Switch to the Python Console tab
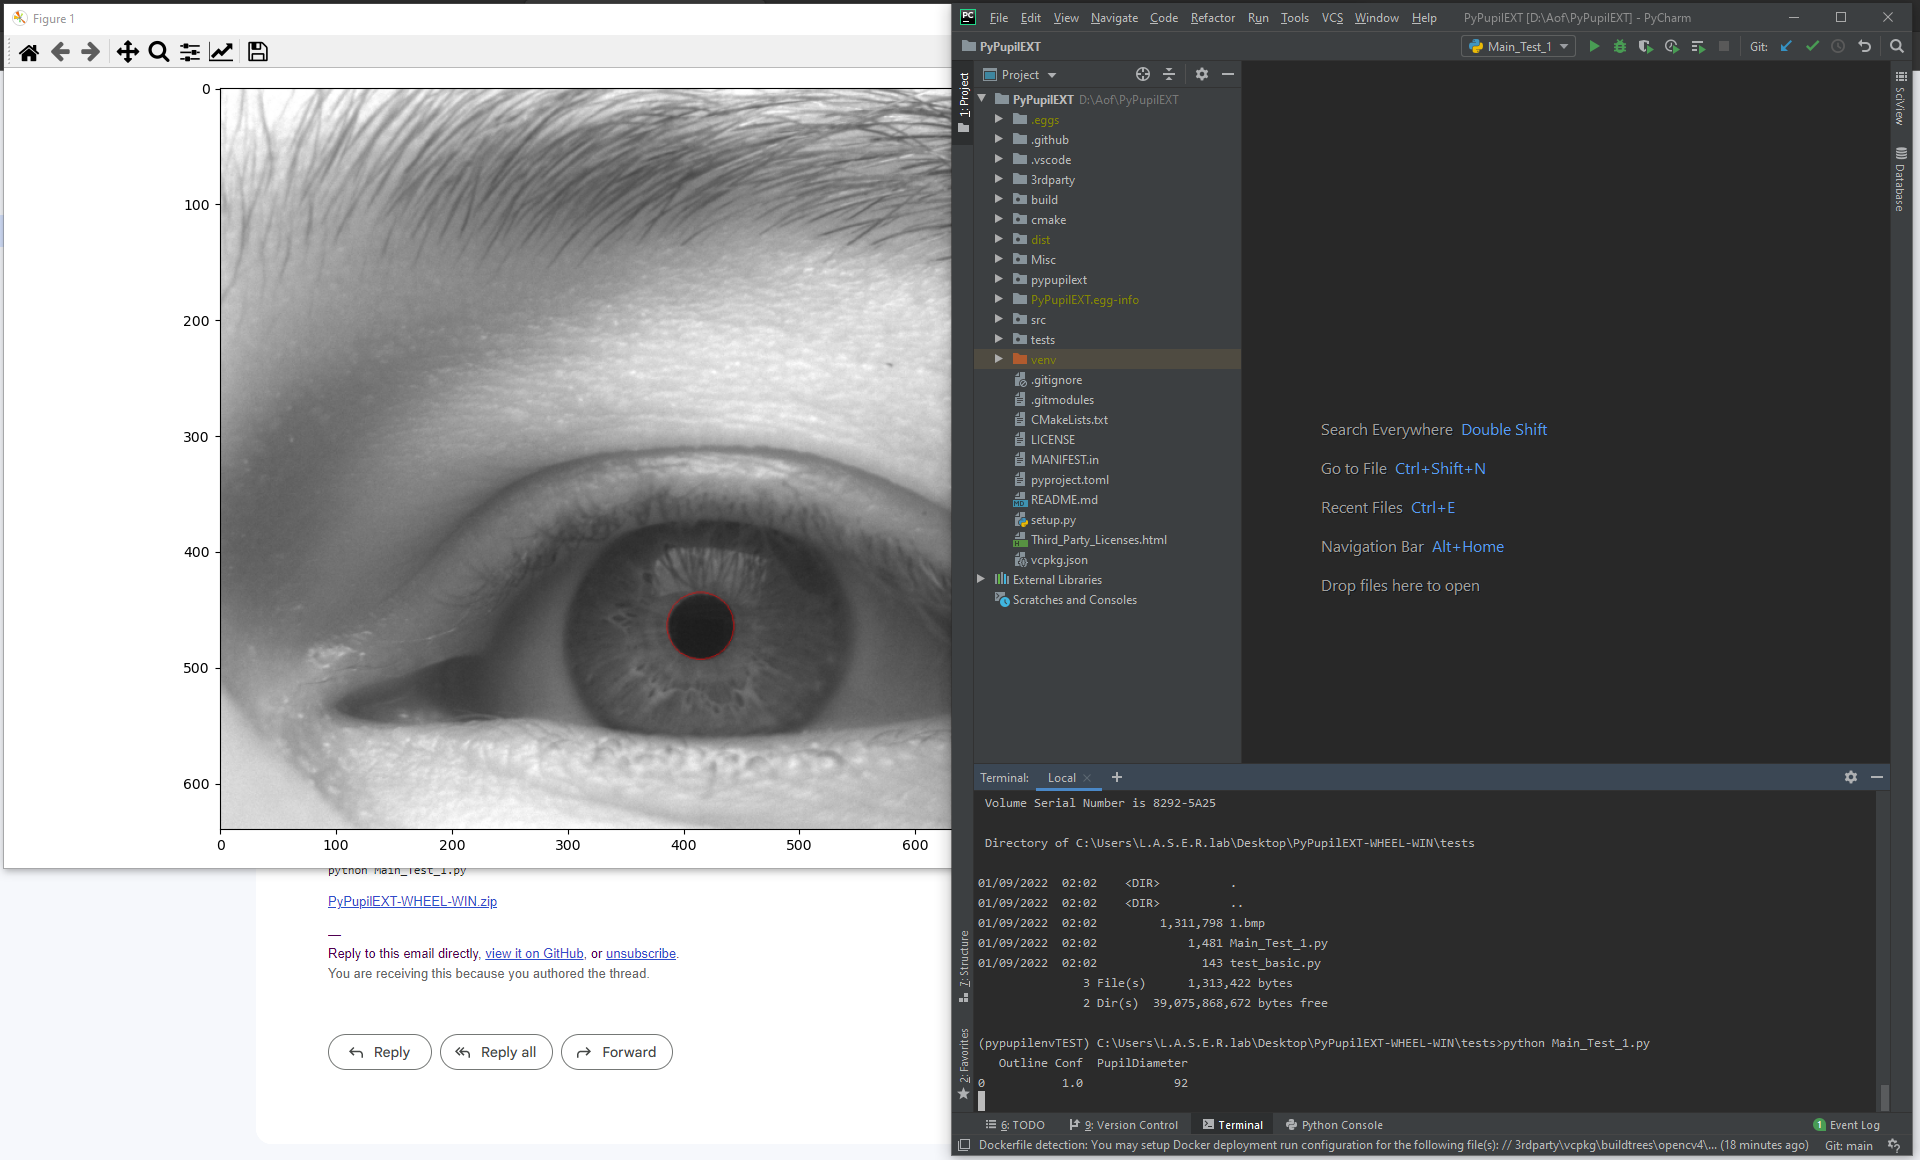 tap(1333, 1125)
